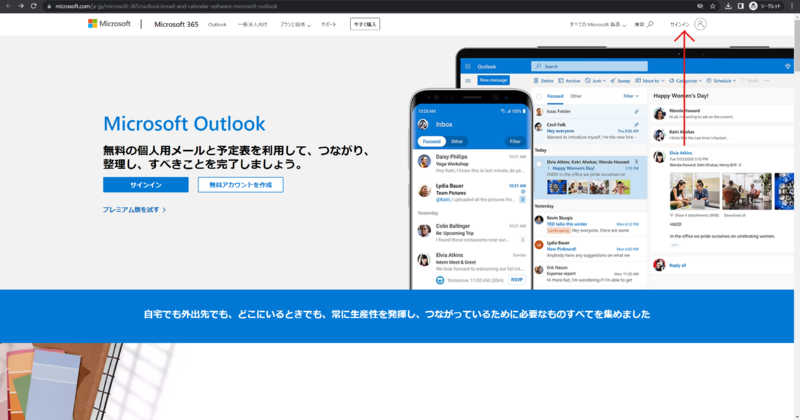Image resolution: width=800 pixels, height=420 pixels.
Task: Click Sweep in the mockup toolbar
Action: 620,81
